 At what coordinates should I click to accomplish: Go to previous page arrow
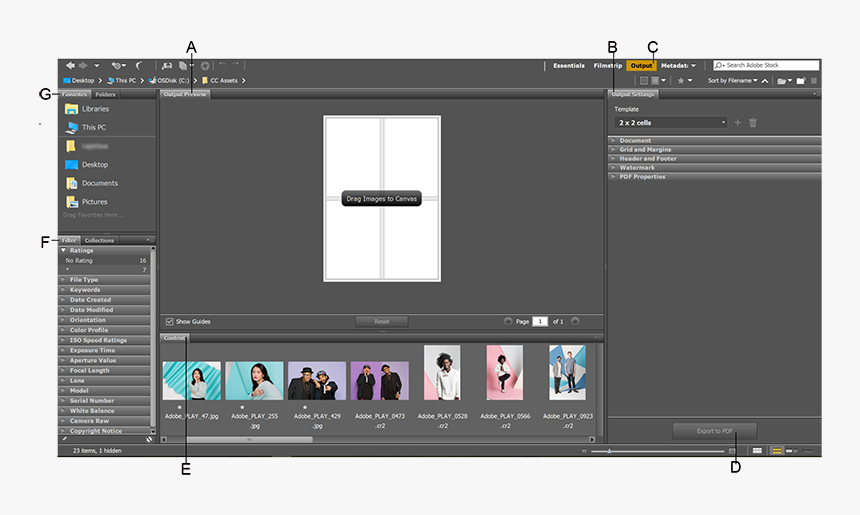[508, 321]
